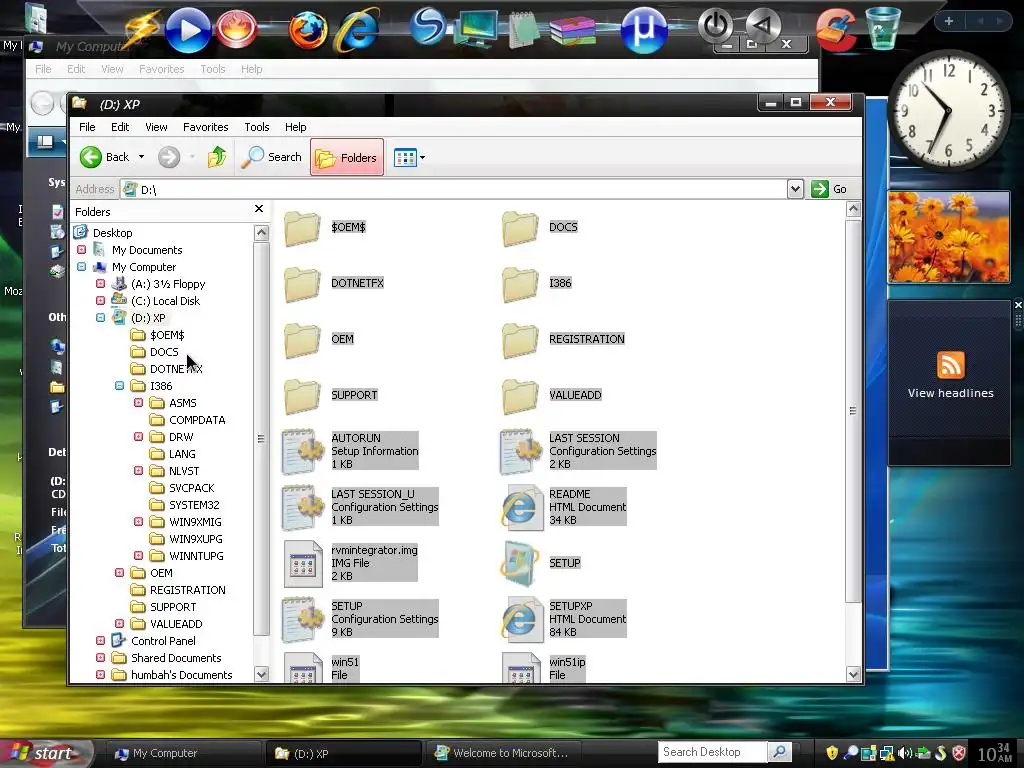This screenshot has width=1024, height=768.
Task: Launch the Nero burning dock icon
Action: (236, 30)
